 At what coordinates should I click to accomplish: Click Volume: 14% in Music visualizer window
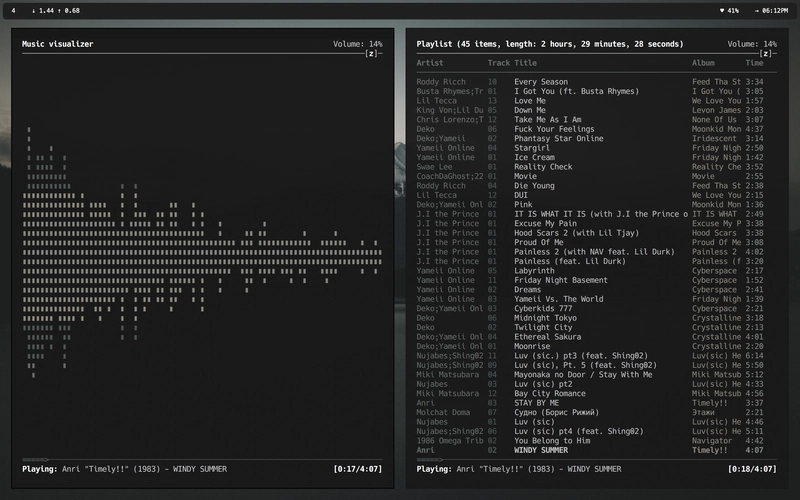358,44
